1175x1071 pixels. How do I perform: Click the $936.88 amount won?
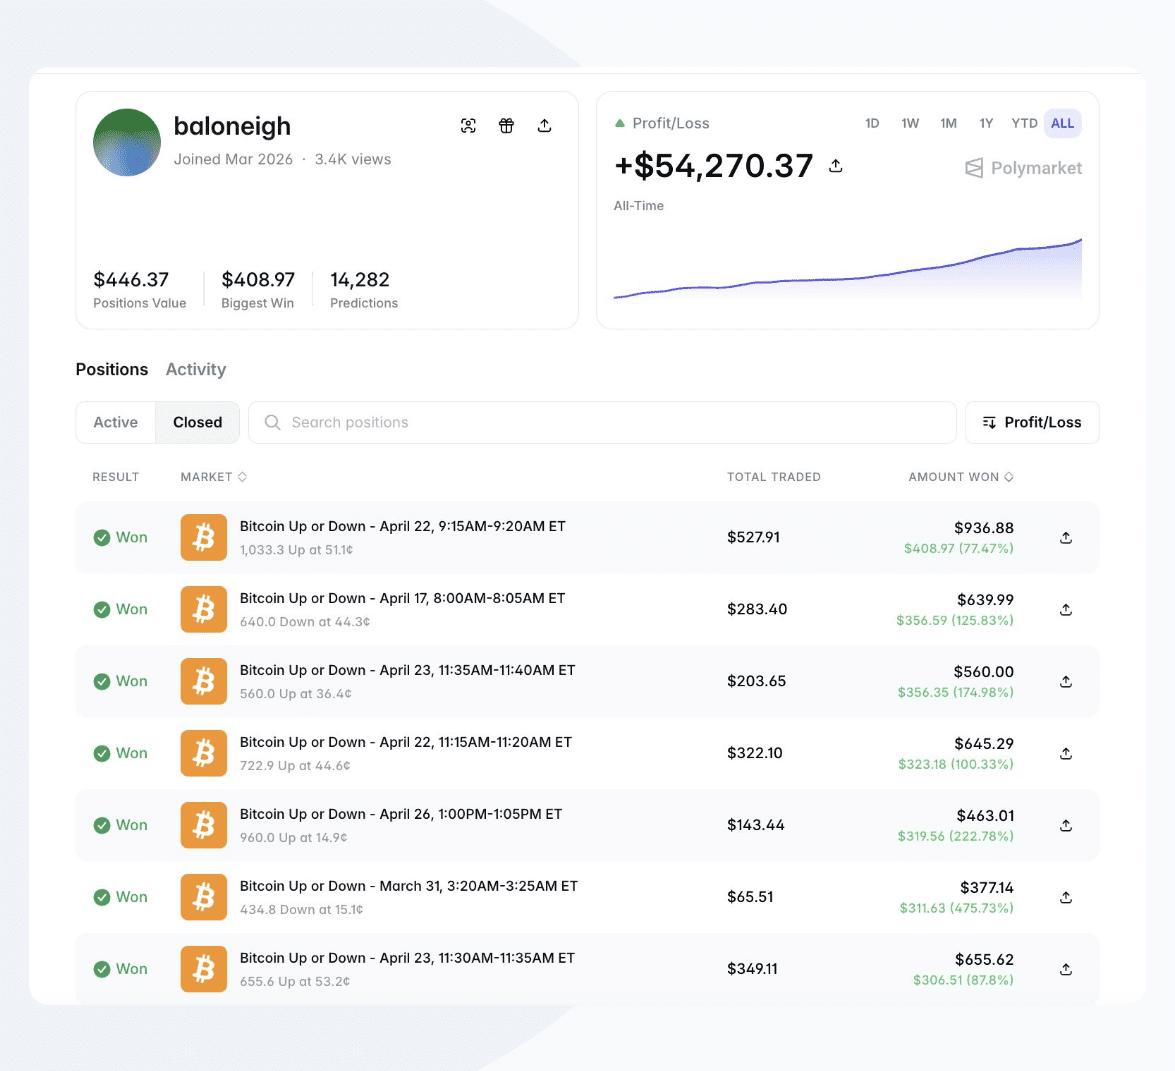(x=984, y=528)
